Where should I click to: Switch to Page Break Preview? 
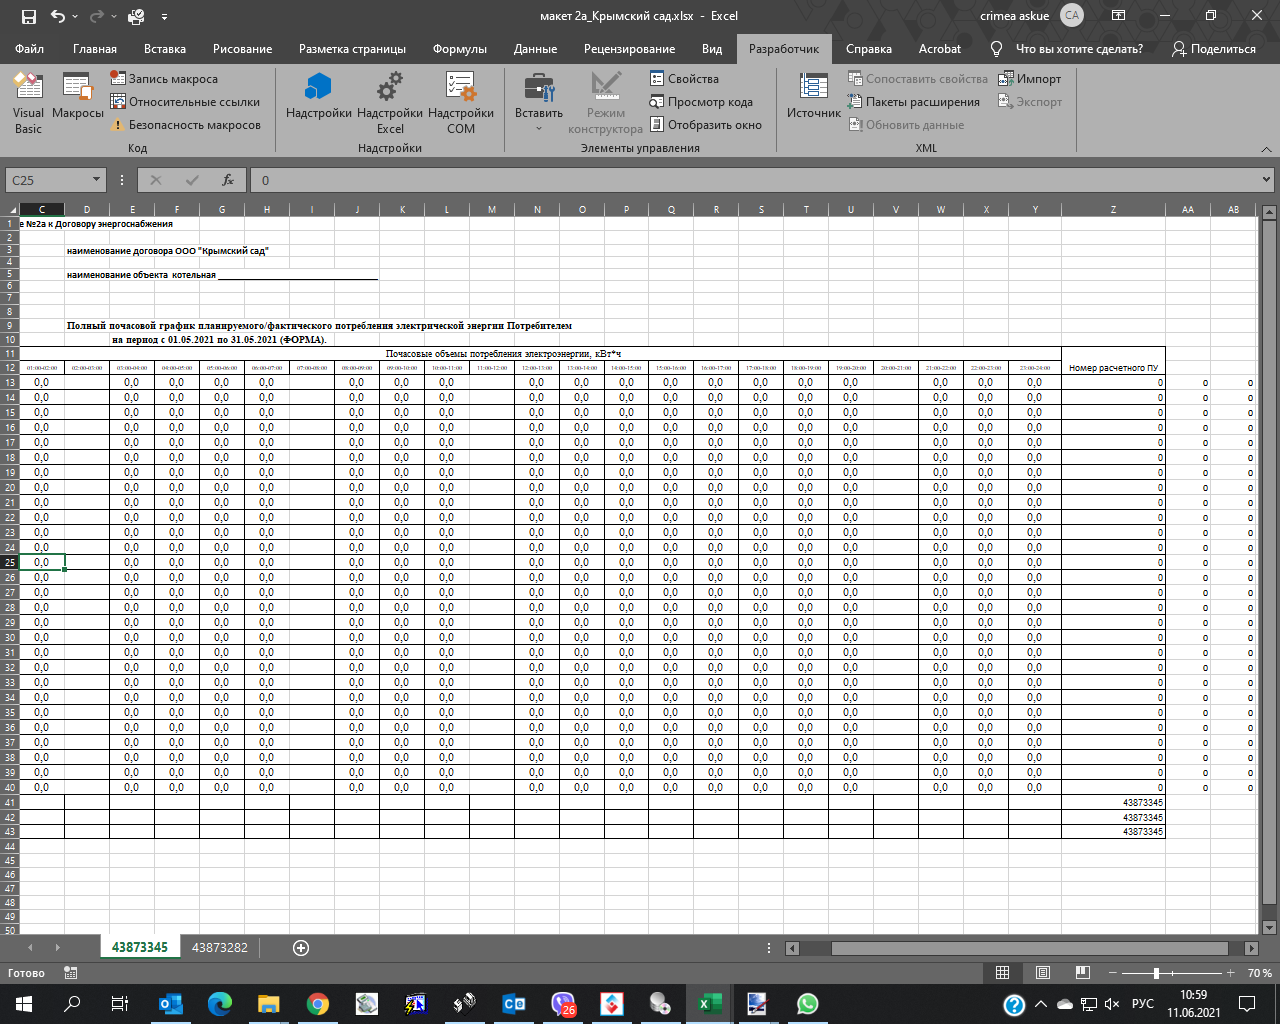pos(1083,973)
